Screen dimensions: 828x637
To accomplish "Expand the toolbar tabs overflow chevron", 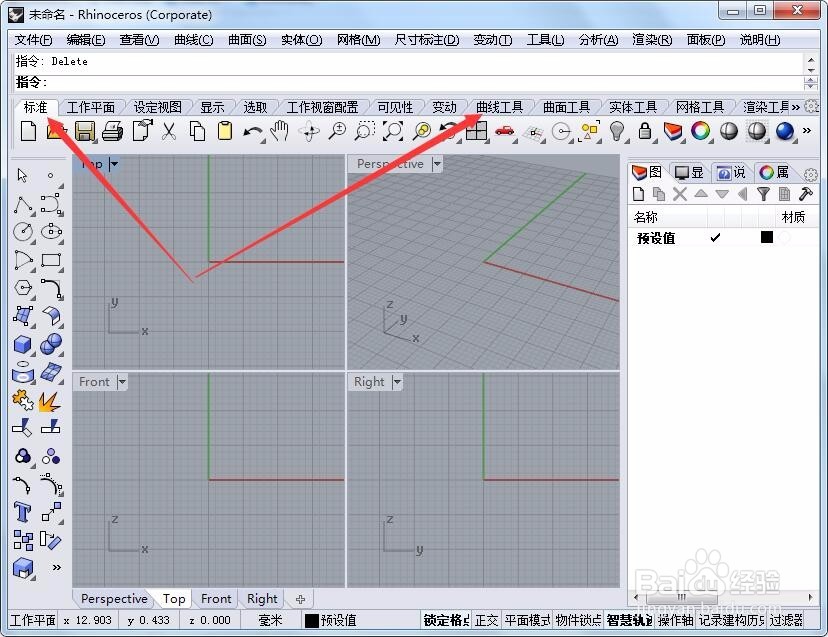I will [x=795, y=108].
